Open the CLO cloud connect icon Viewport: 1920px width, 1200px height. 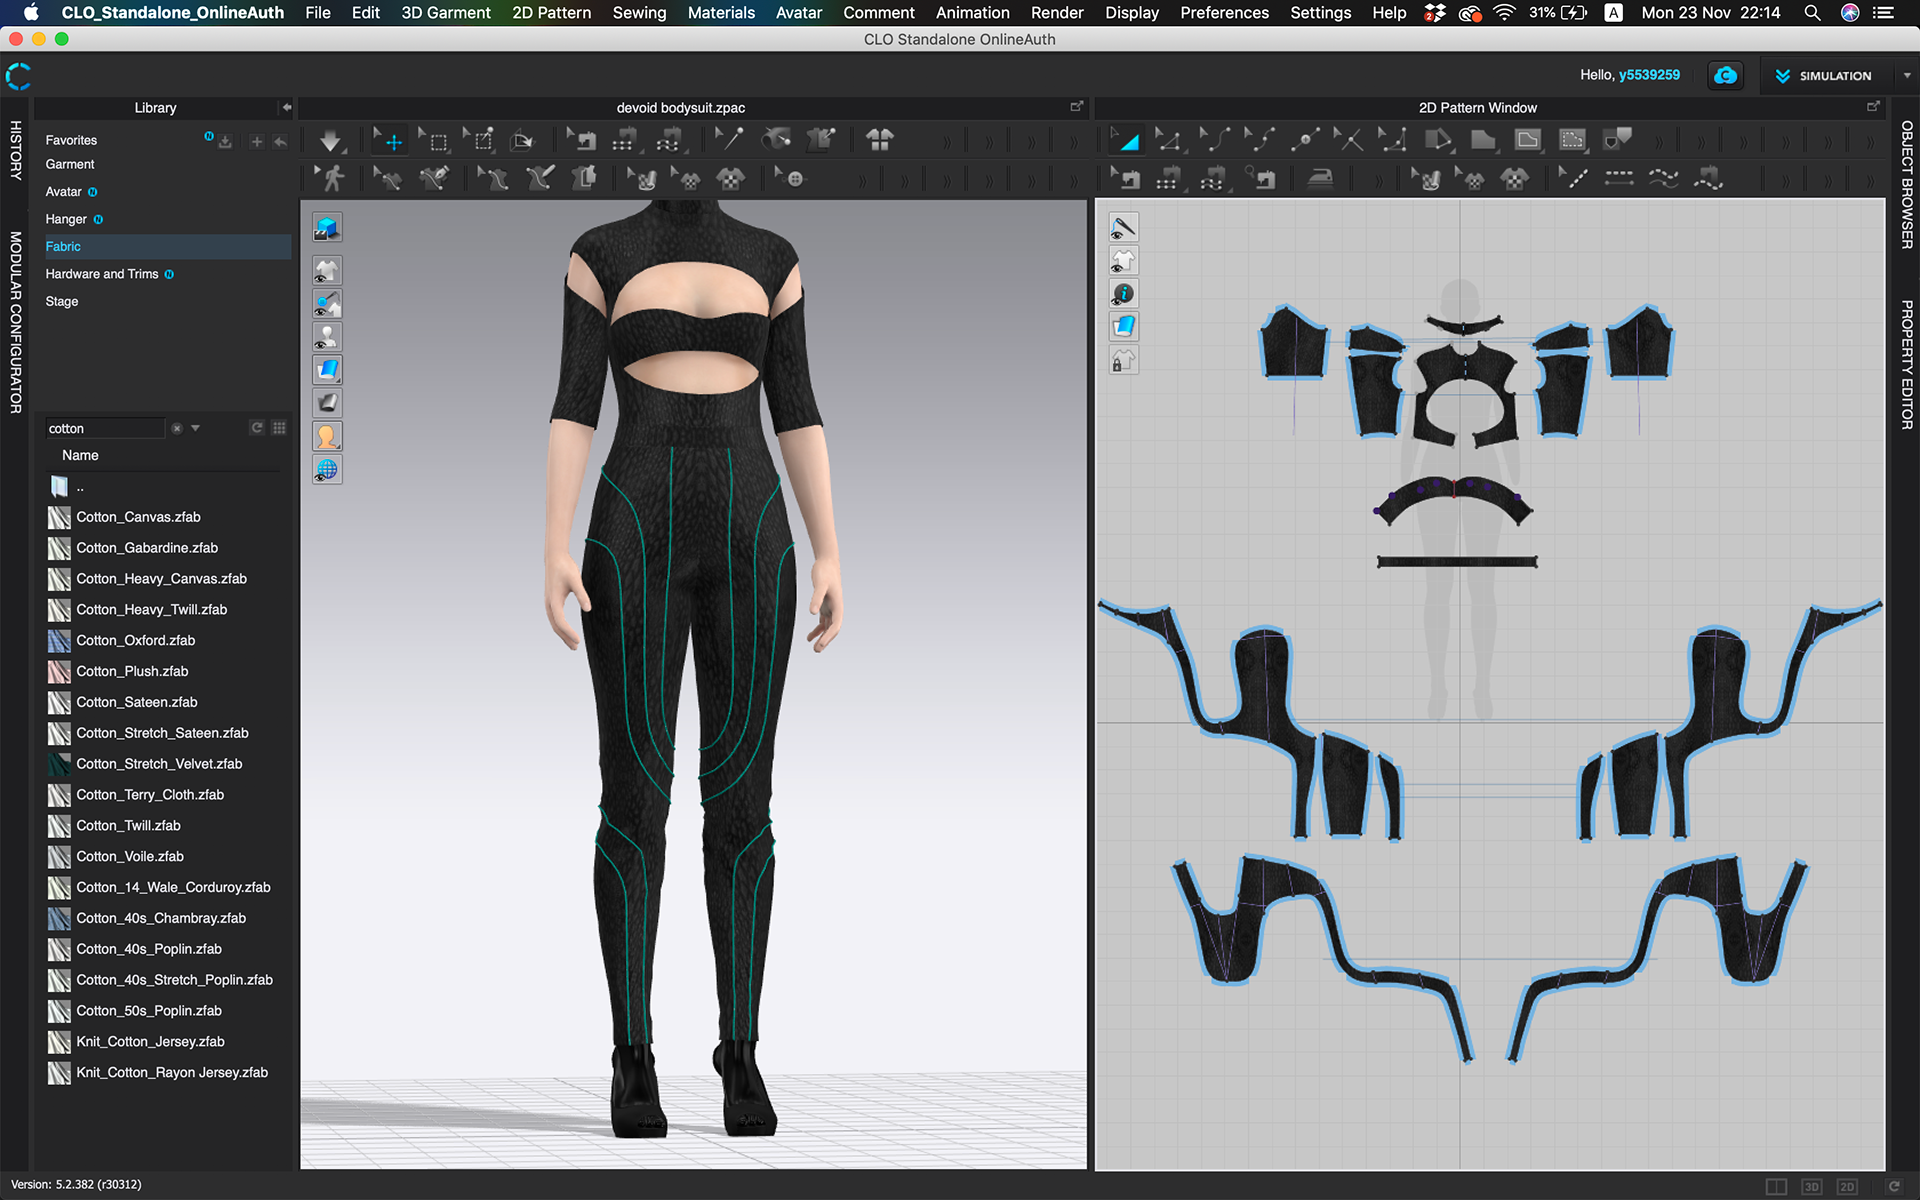(1726, 75)
